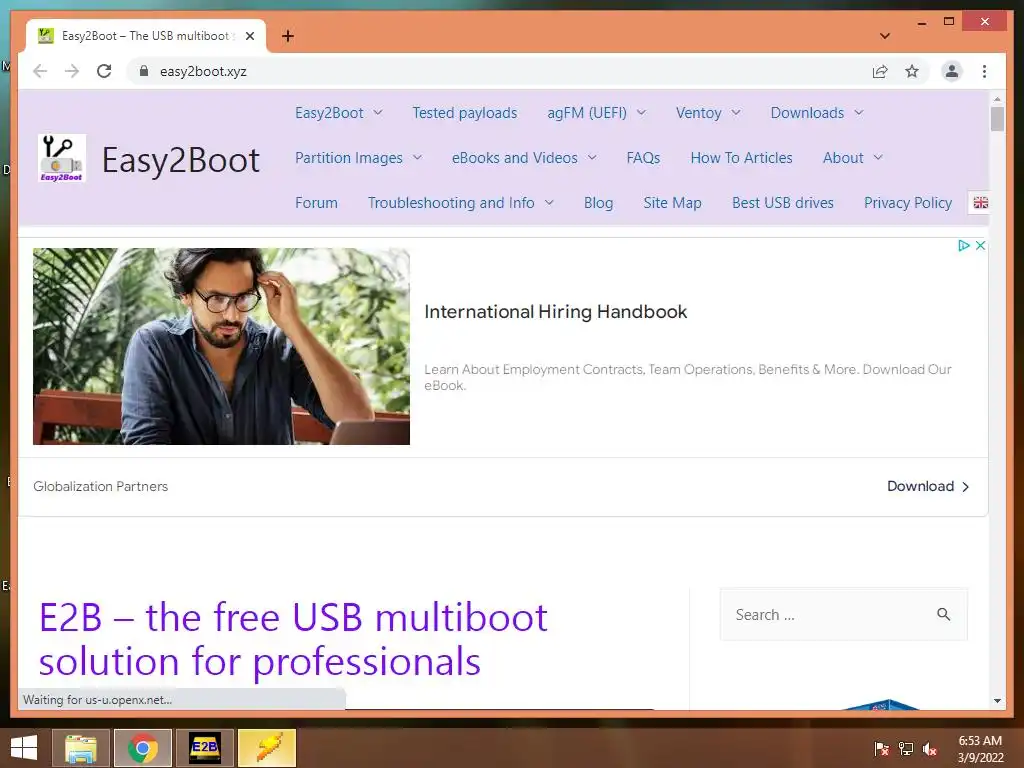Expand eBooks and Videos submenu arrow

592,157
